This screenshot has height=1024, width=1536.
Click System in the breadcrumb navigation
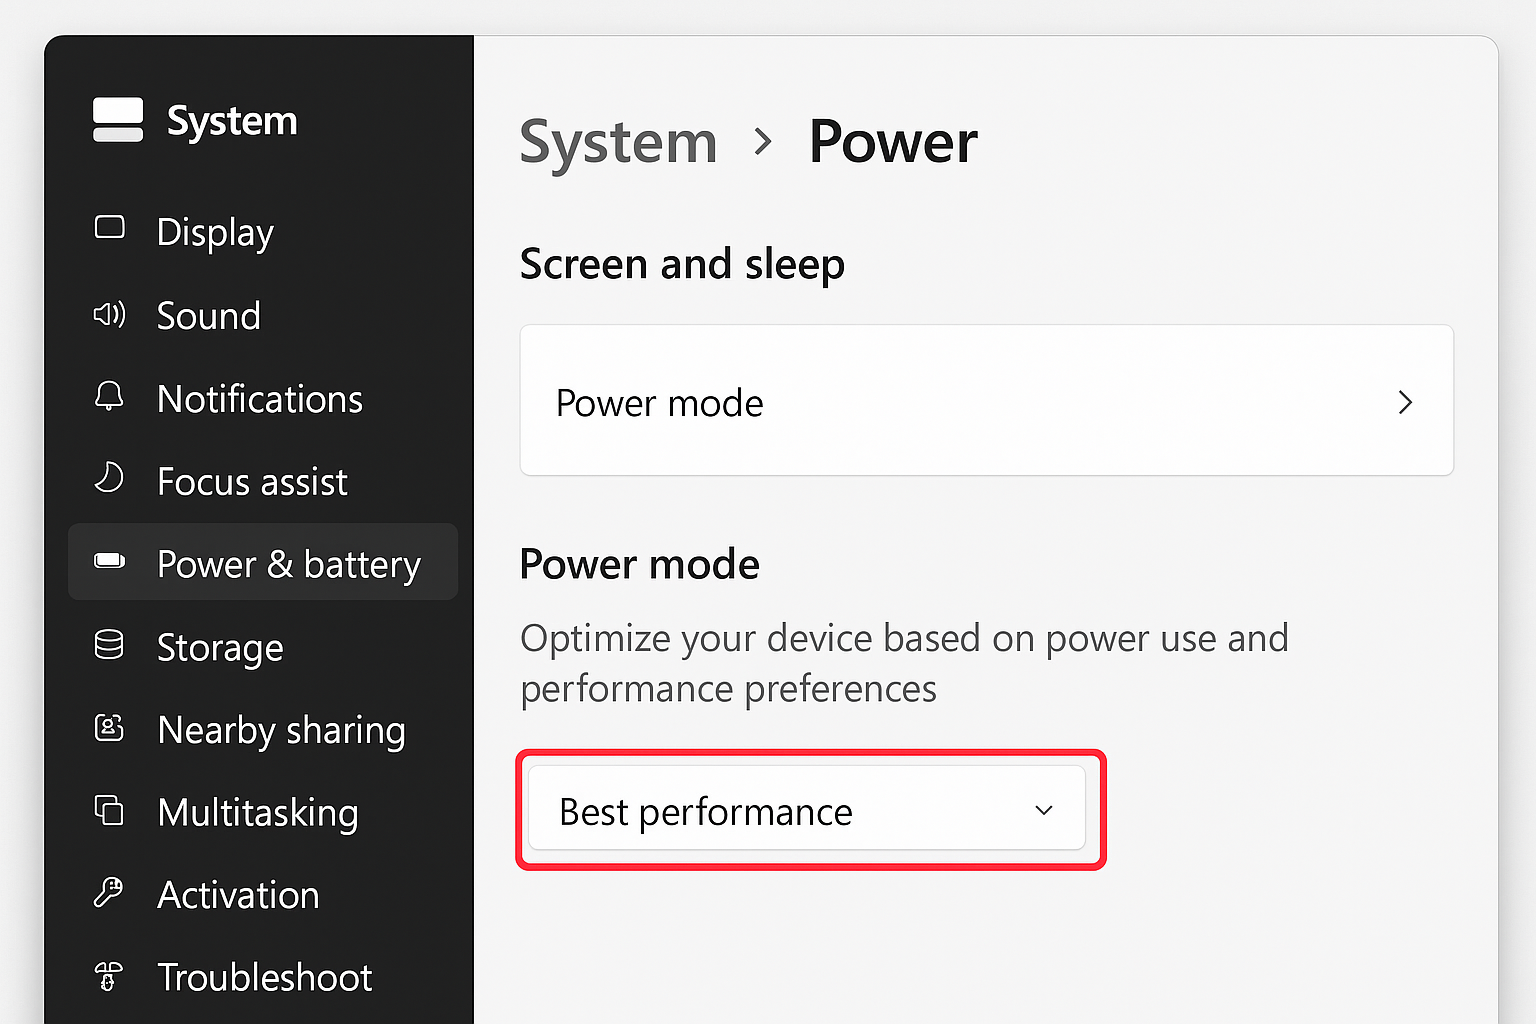click(617, 142)
